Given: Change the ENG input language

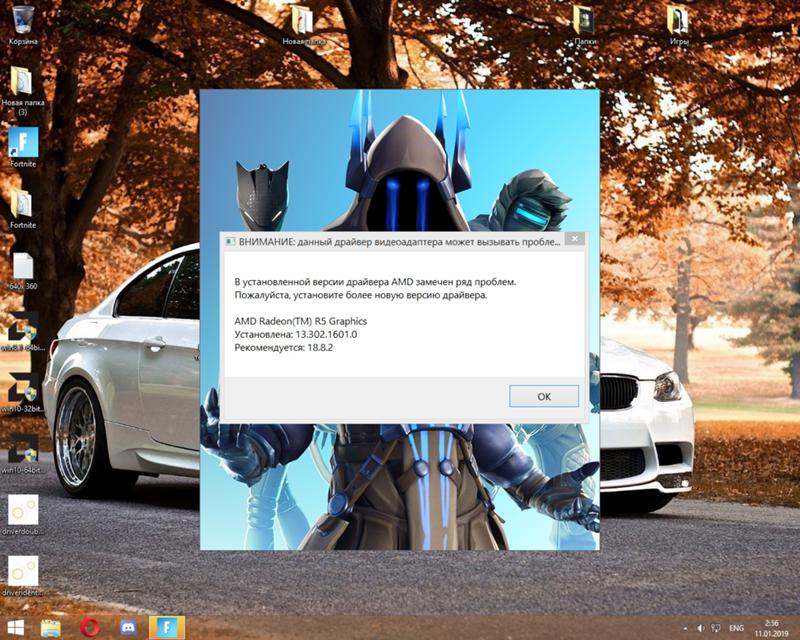Looking at the screenshot, I should coord(736,628).
